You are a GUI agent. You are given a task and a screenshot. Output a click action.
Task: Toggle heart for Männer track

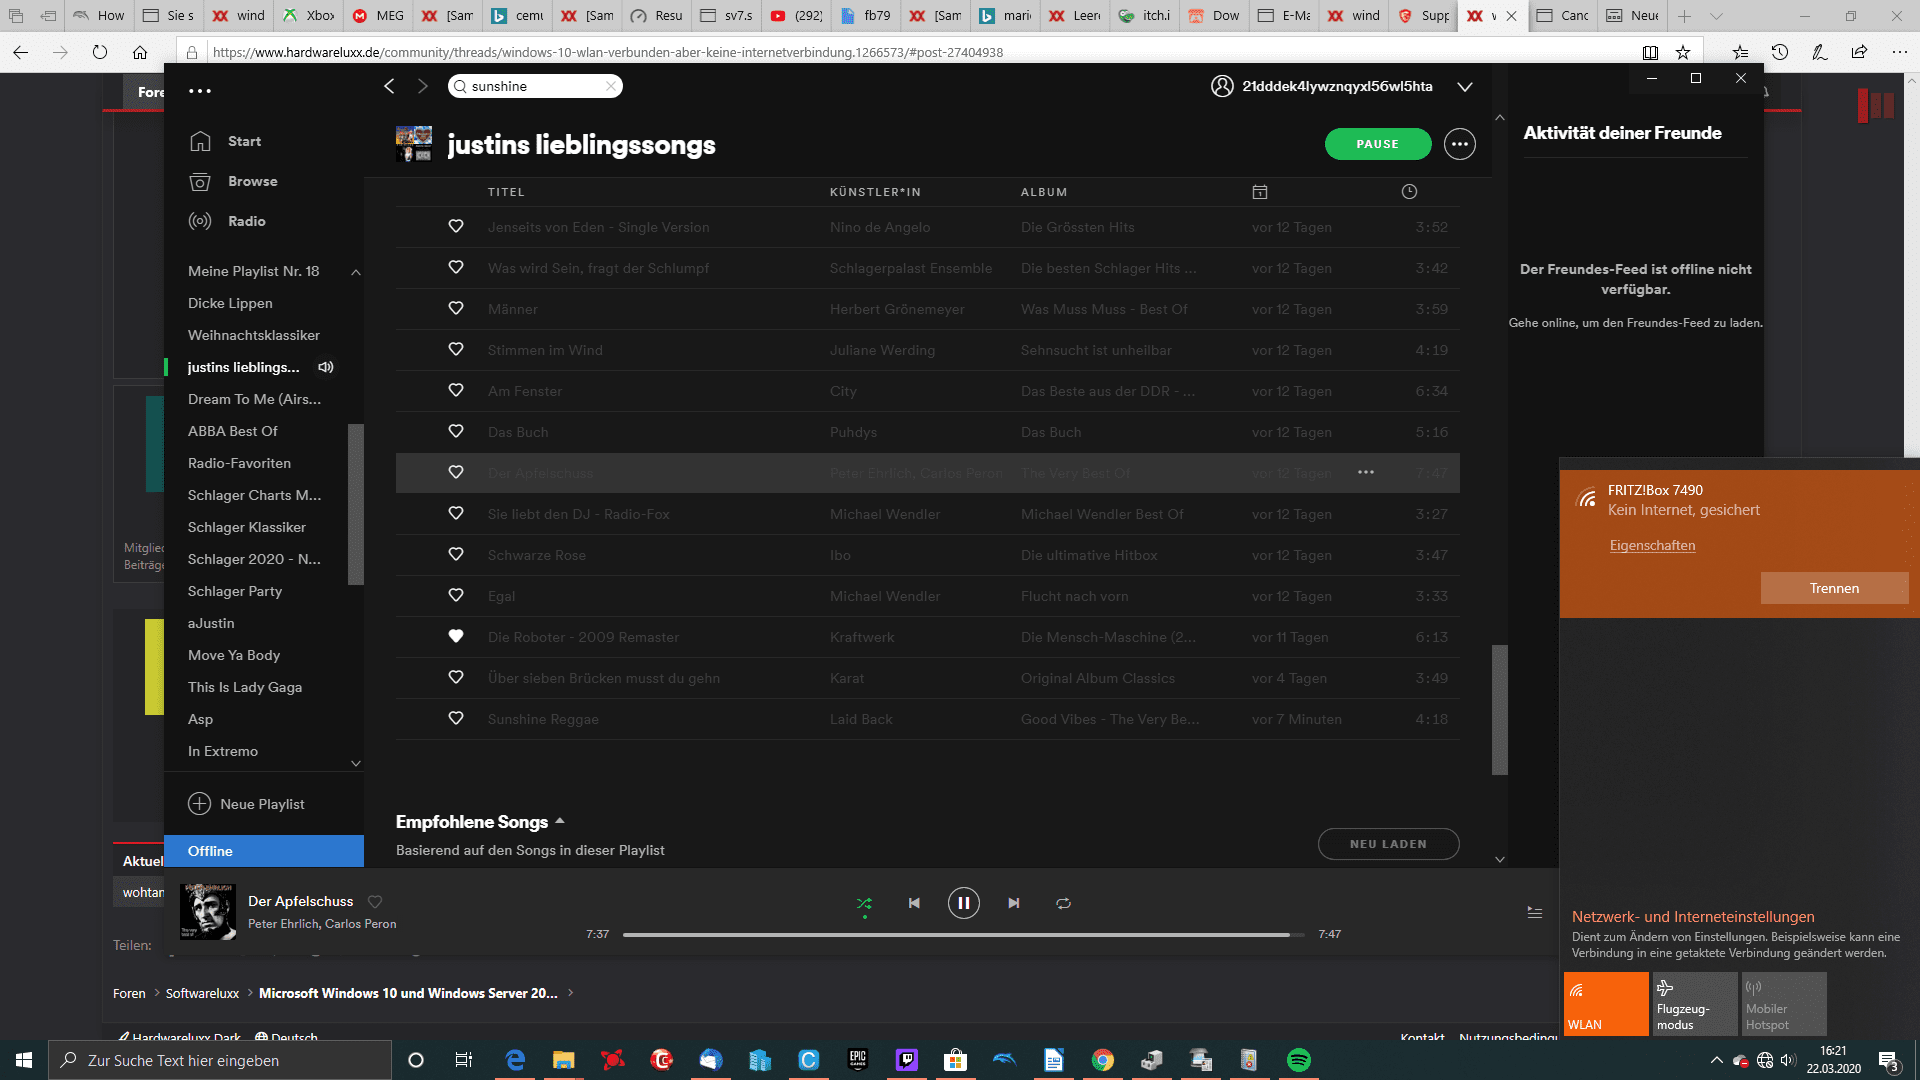[x=456, y=308]
